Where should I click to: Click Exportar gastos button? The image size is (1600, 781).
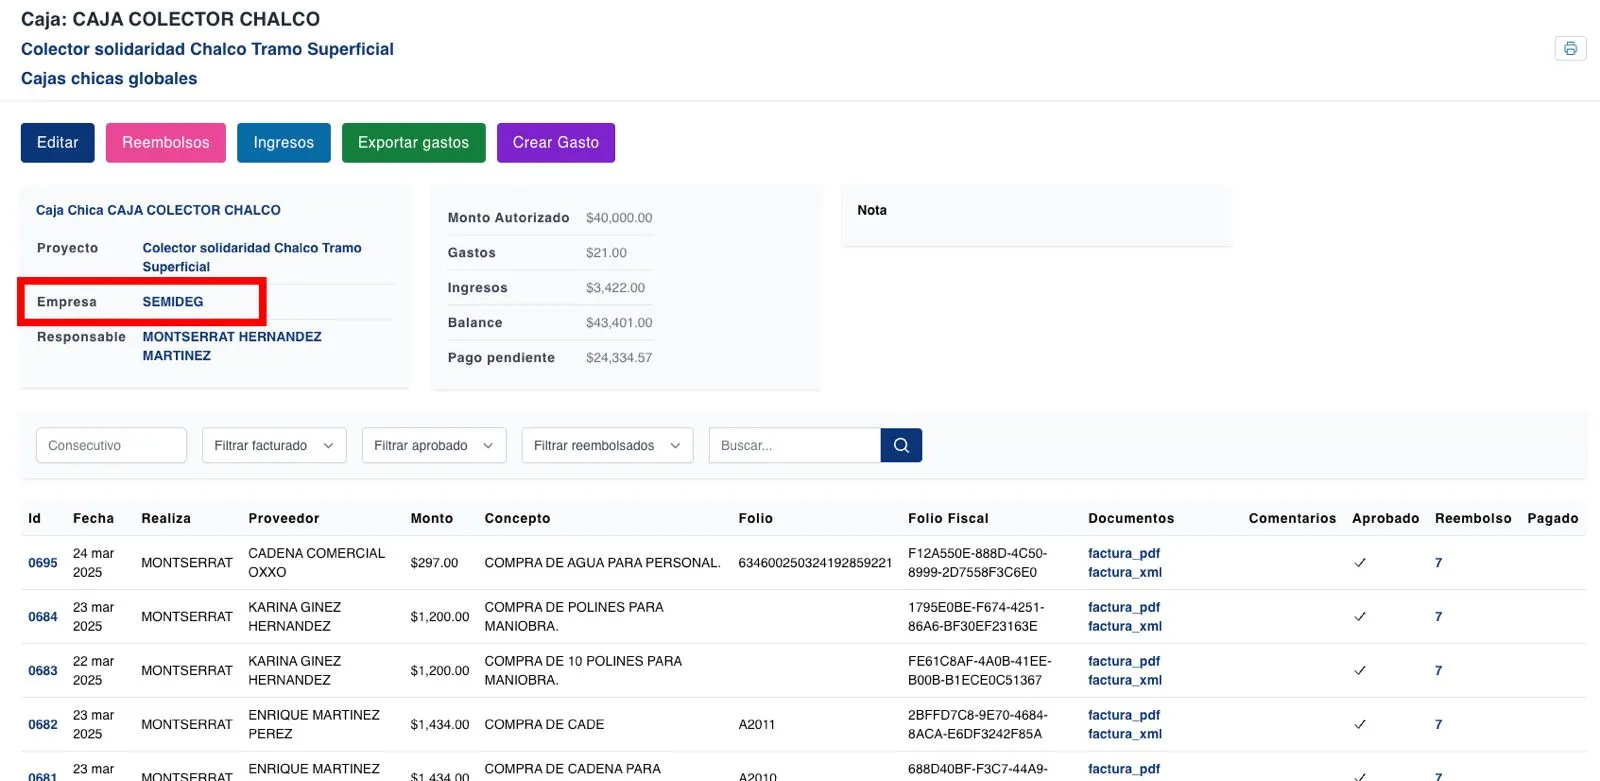pyautogui.click(x=413, y=143)
